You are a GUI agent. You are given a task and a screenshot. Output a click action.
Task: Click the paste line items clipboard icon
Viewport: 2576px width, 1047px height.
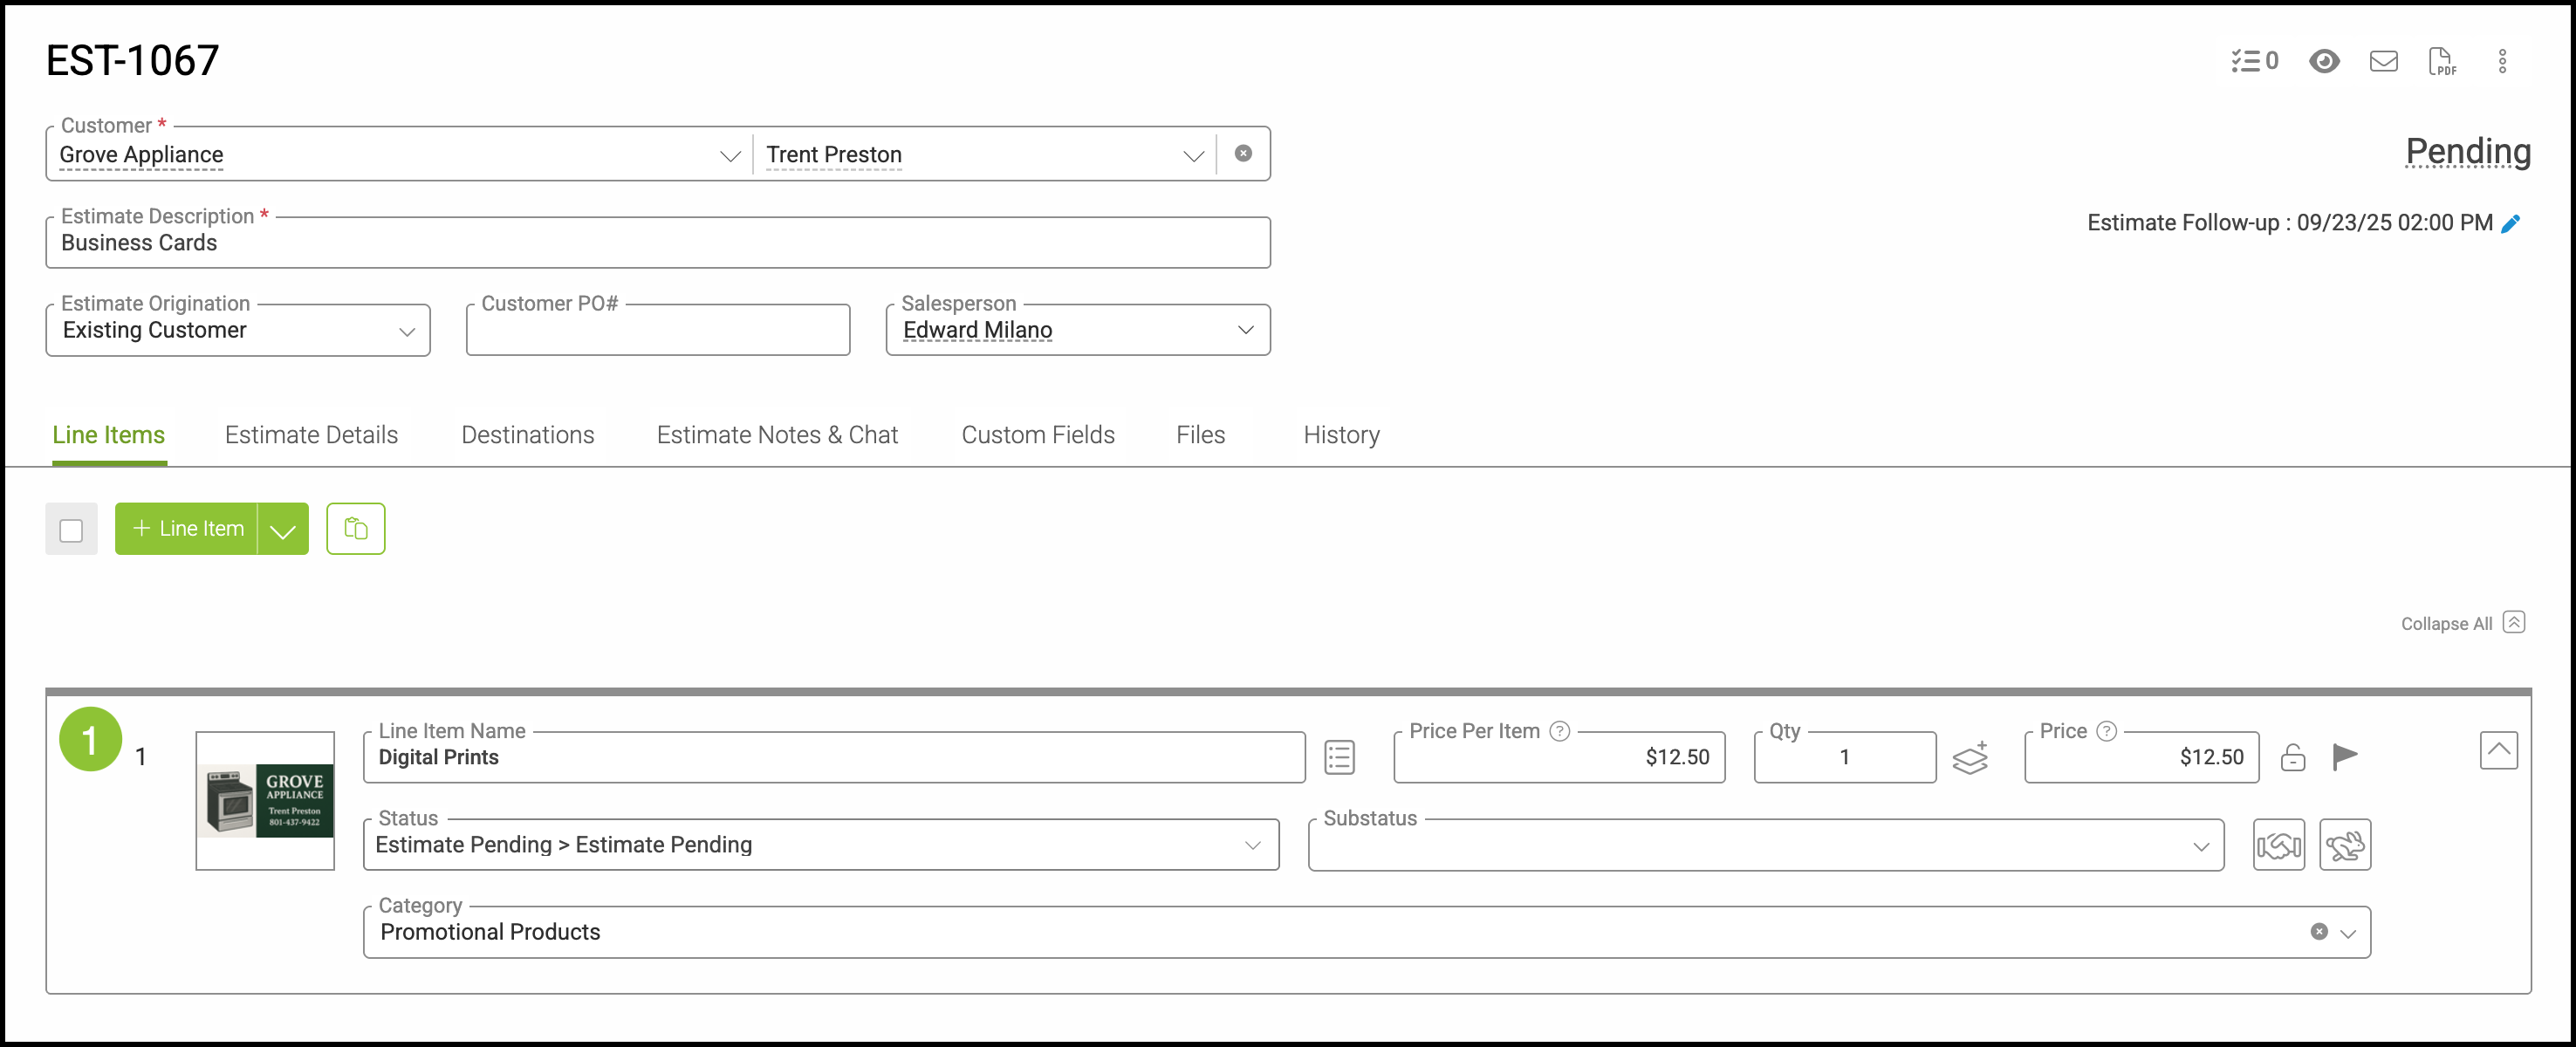(x=355, y=528)
